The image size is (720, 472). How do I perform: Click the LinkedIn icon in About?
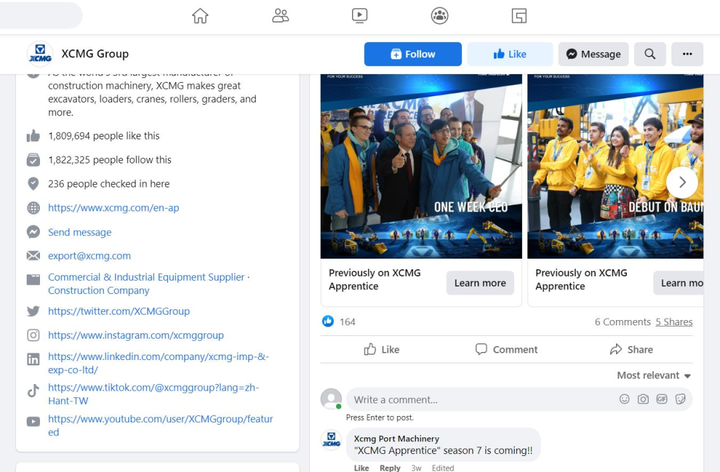point(33,359)
